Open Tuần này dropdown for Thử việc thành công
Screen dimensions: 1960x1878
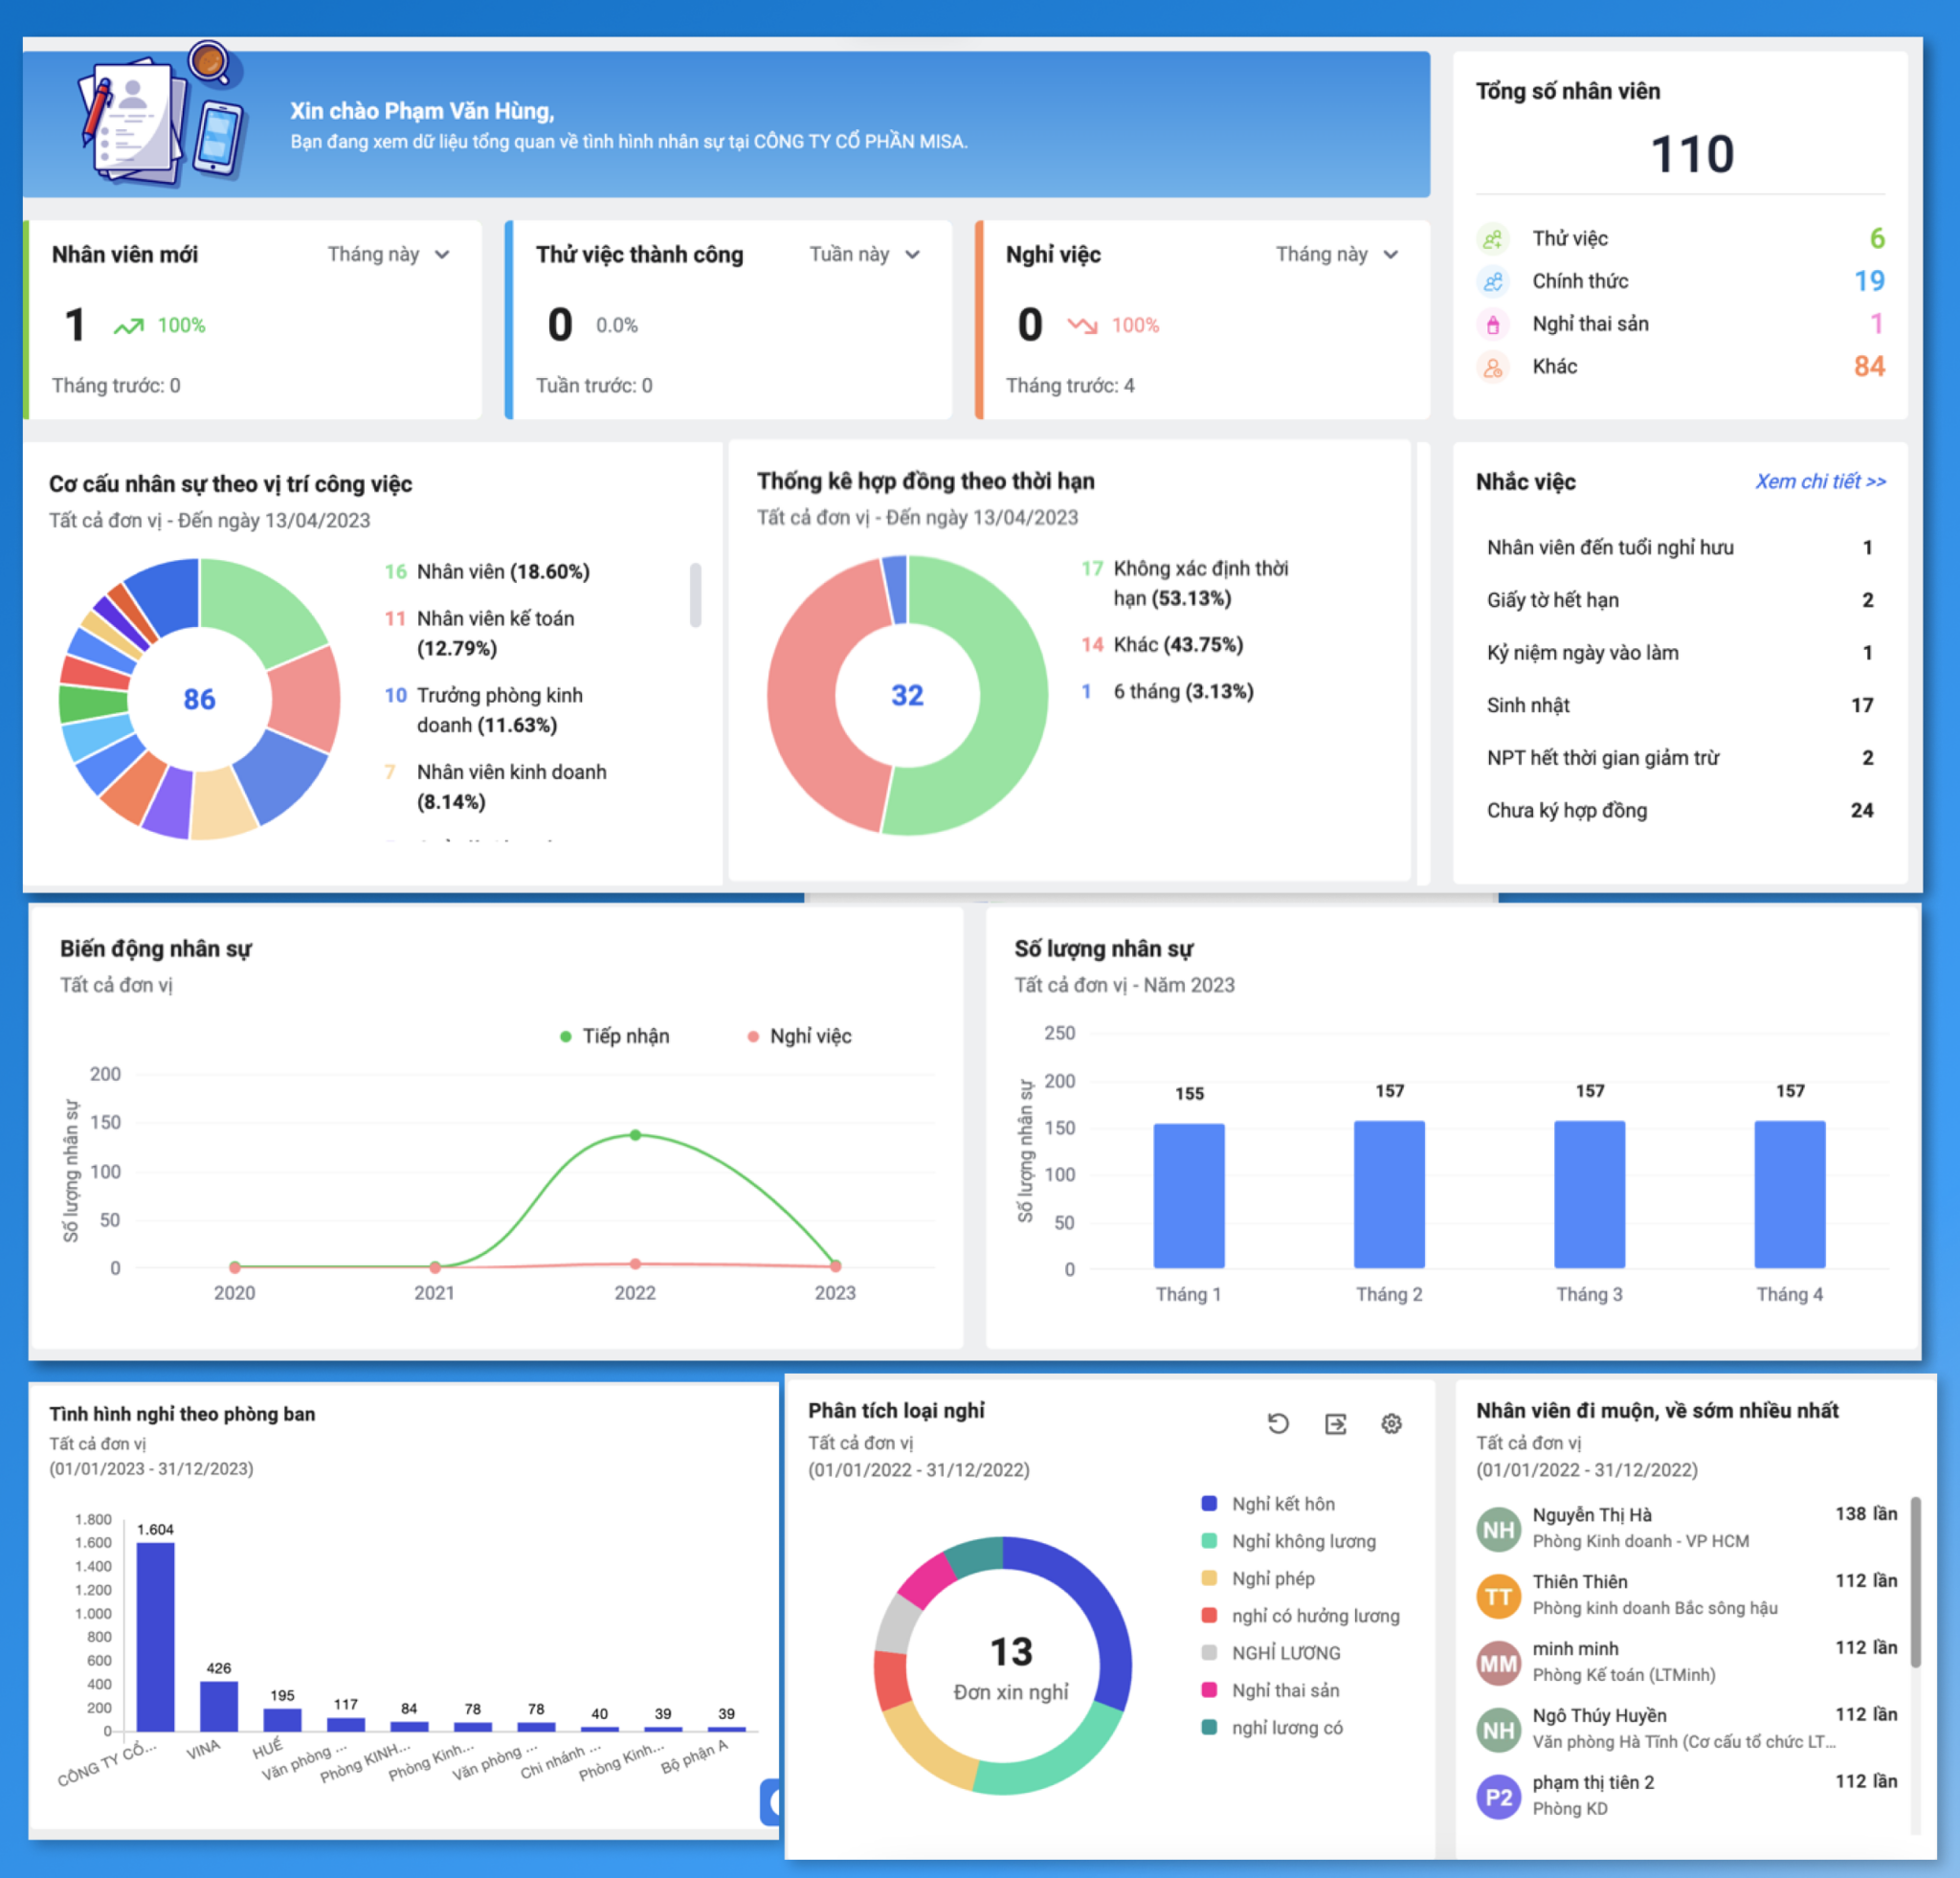[x=864, y=254]
